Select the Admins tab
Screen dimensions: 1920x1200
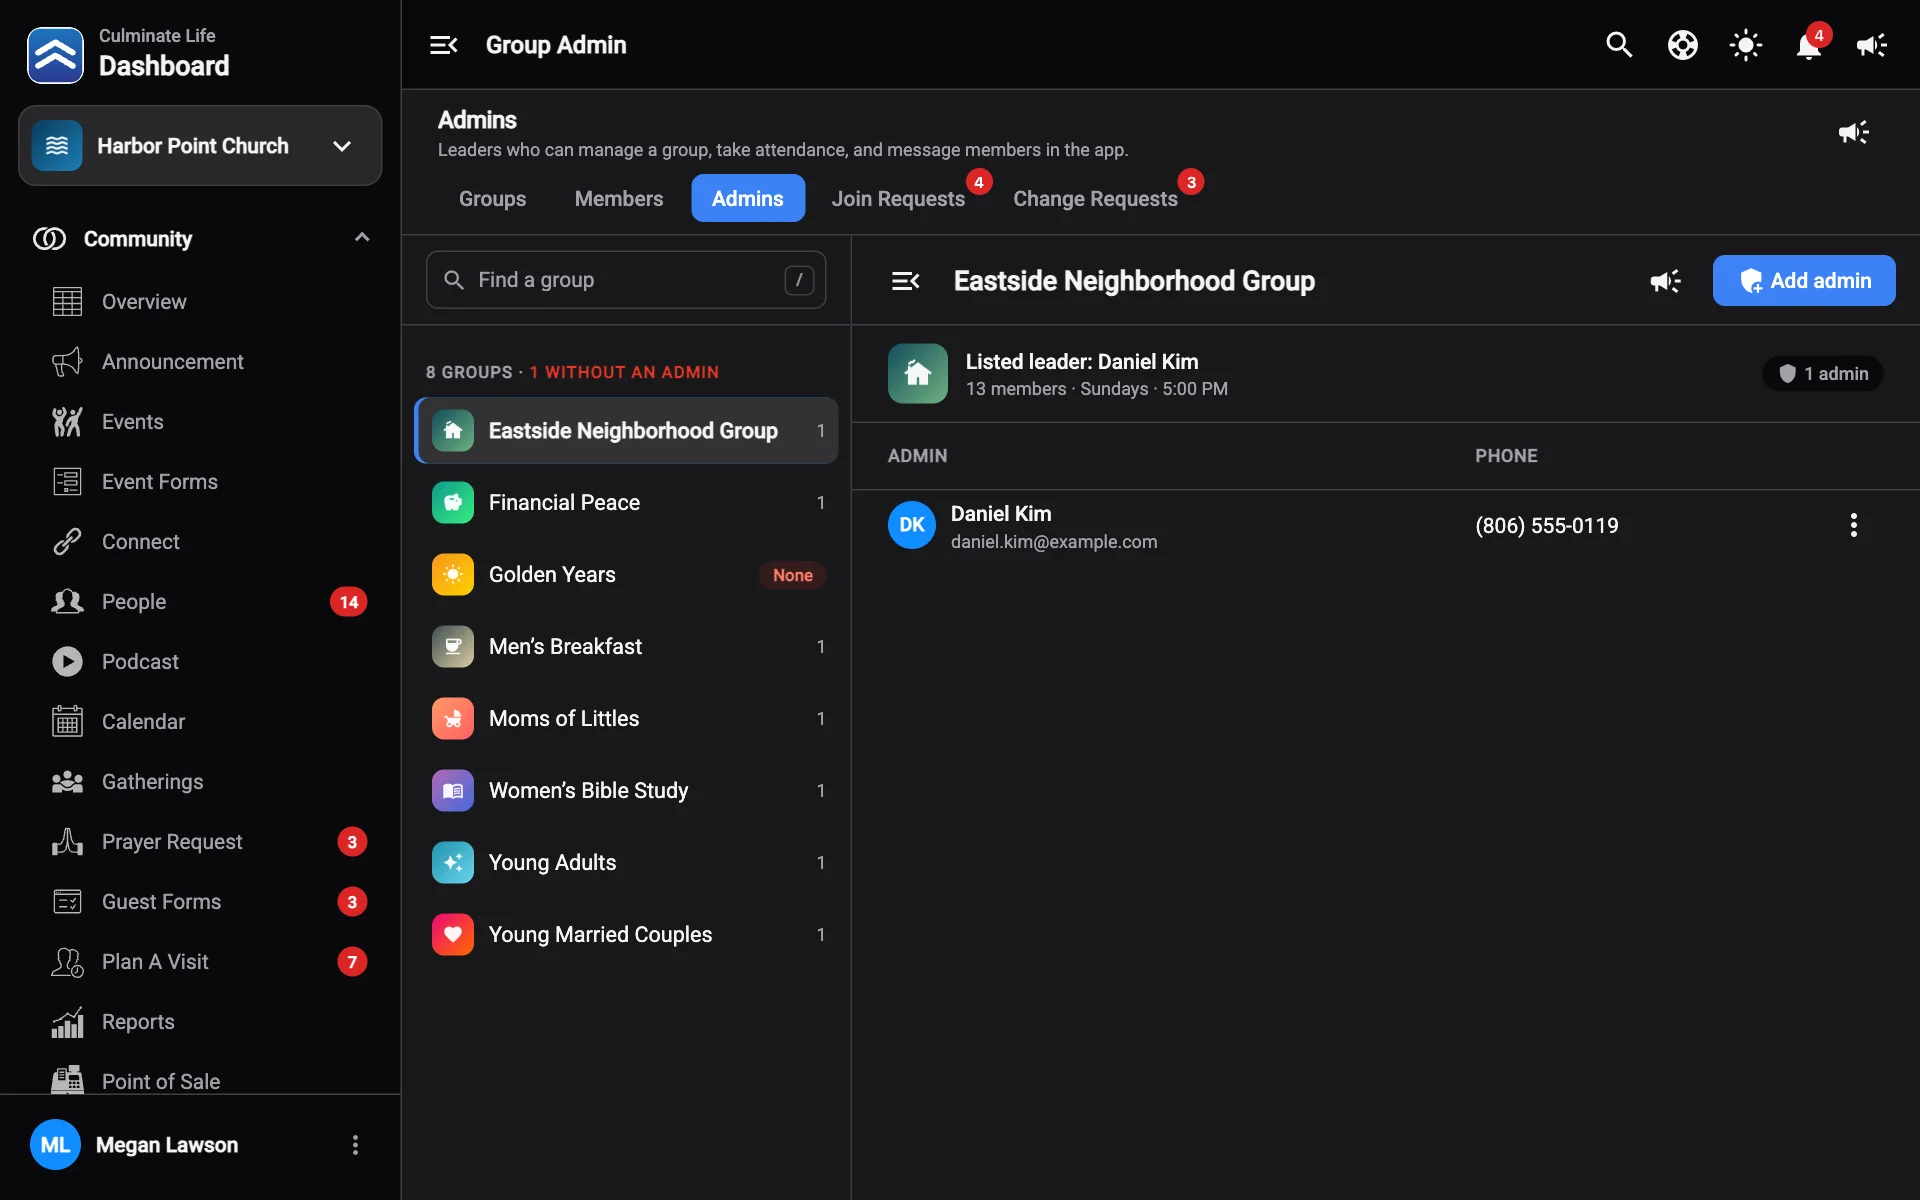pyautogui.click(x=747, y=198)
